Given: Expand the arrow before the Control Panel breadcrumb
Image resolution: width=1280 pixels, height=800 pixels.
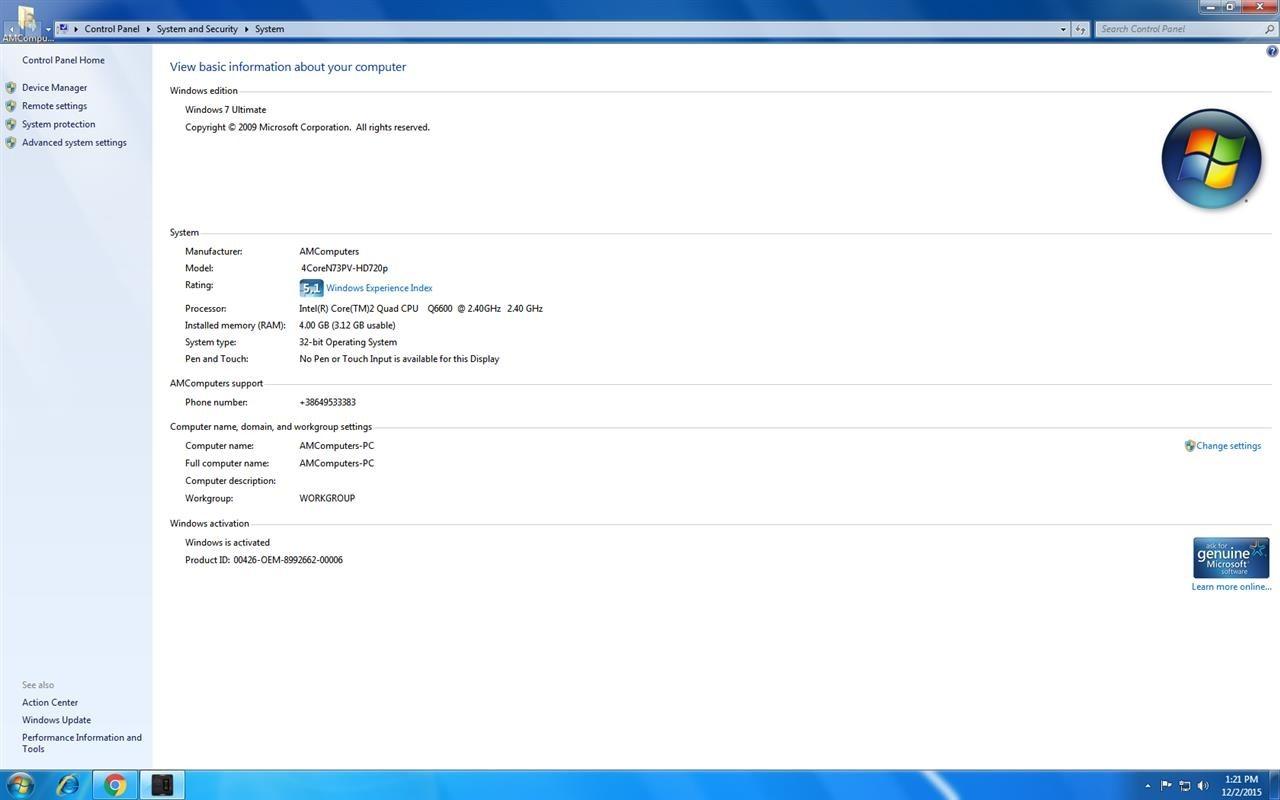Looking at the screenshot, I should coord(76,29).
